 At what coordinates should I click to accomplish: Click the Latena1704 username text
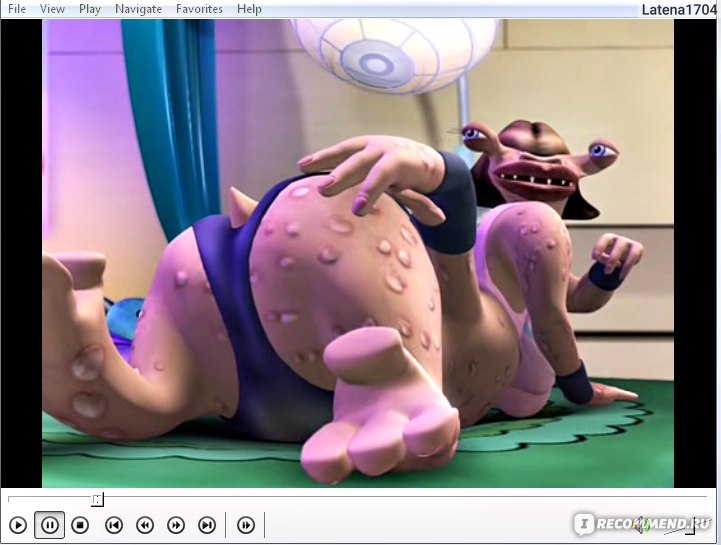pos(680,10)
